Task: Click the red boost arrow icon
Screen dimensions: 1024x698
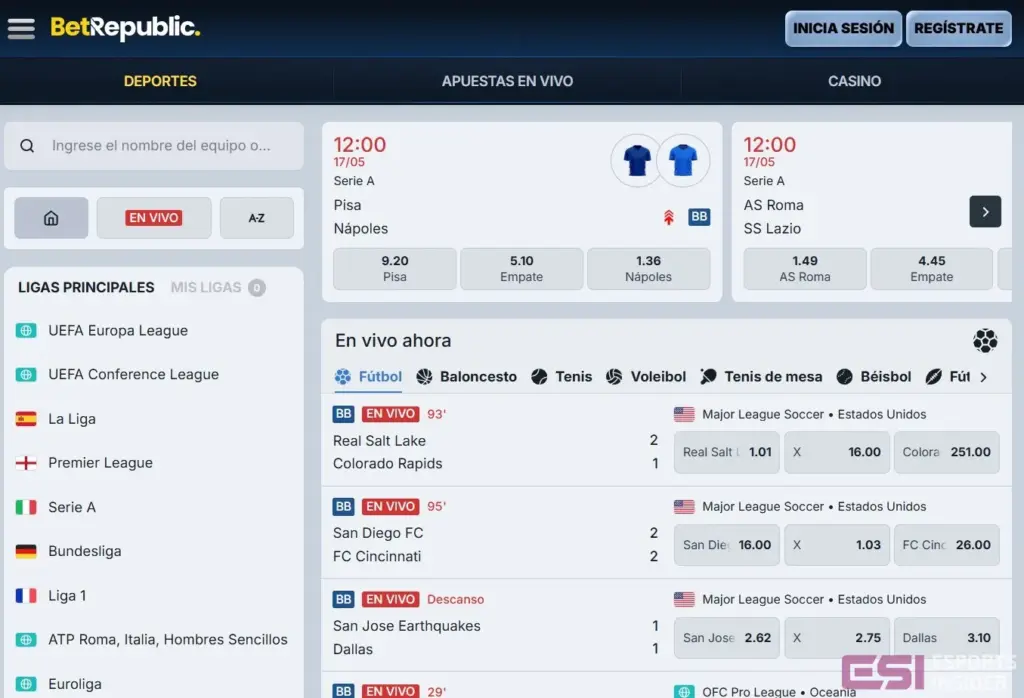Action: pos(668,217)
